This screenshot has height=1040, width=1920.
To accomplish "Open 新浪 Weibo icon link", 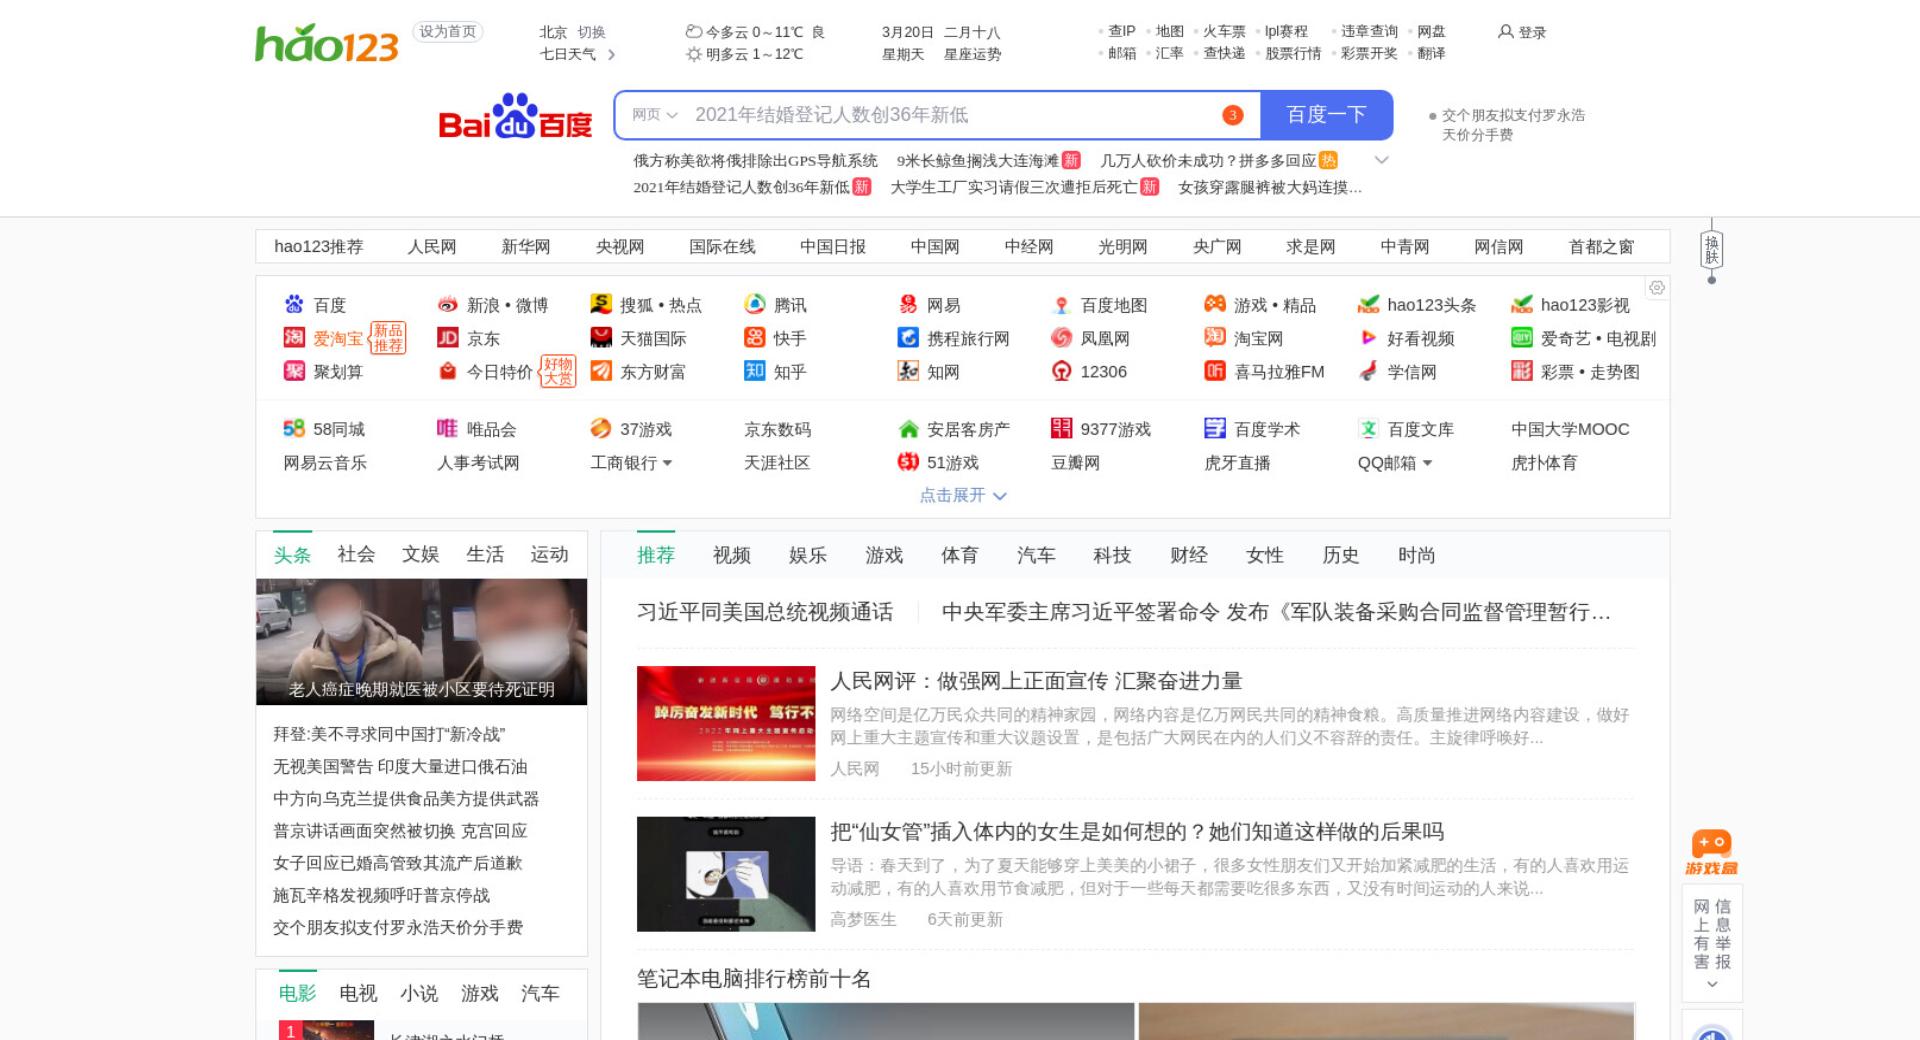I will point(447,304).
